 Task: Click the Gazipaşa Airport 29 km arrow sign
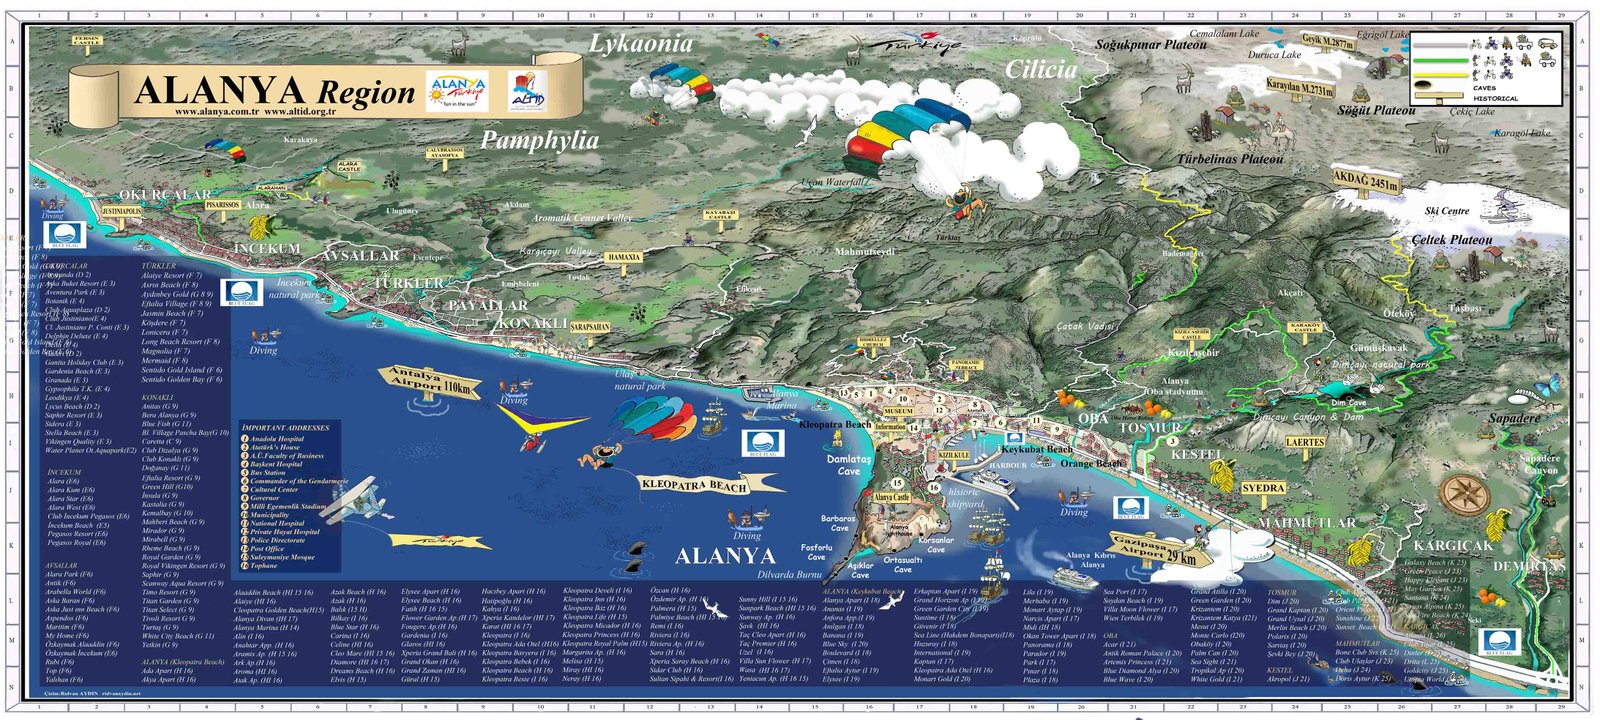1160,550
